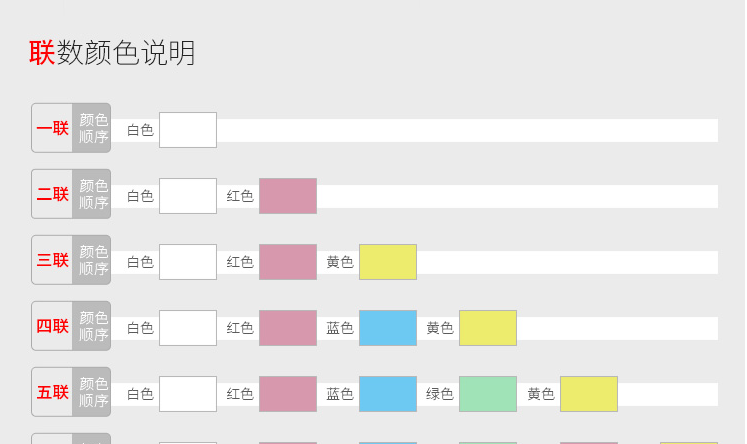Click the red swatch in the 三联 row

click(x=288, y=262)
